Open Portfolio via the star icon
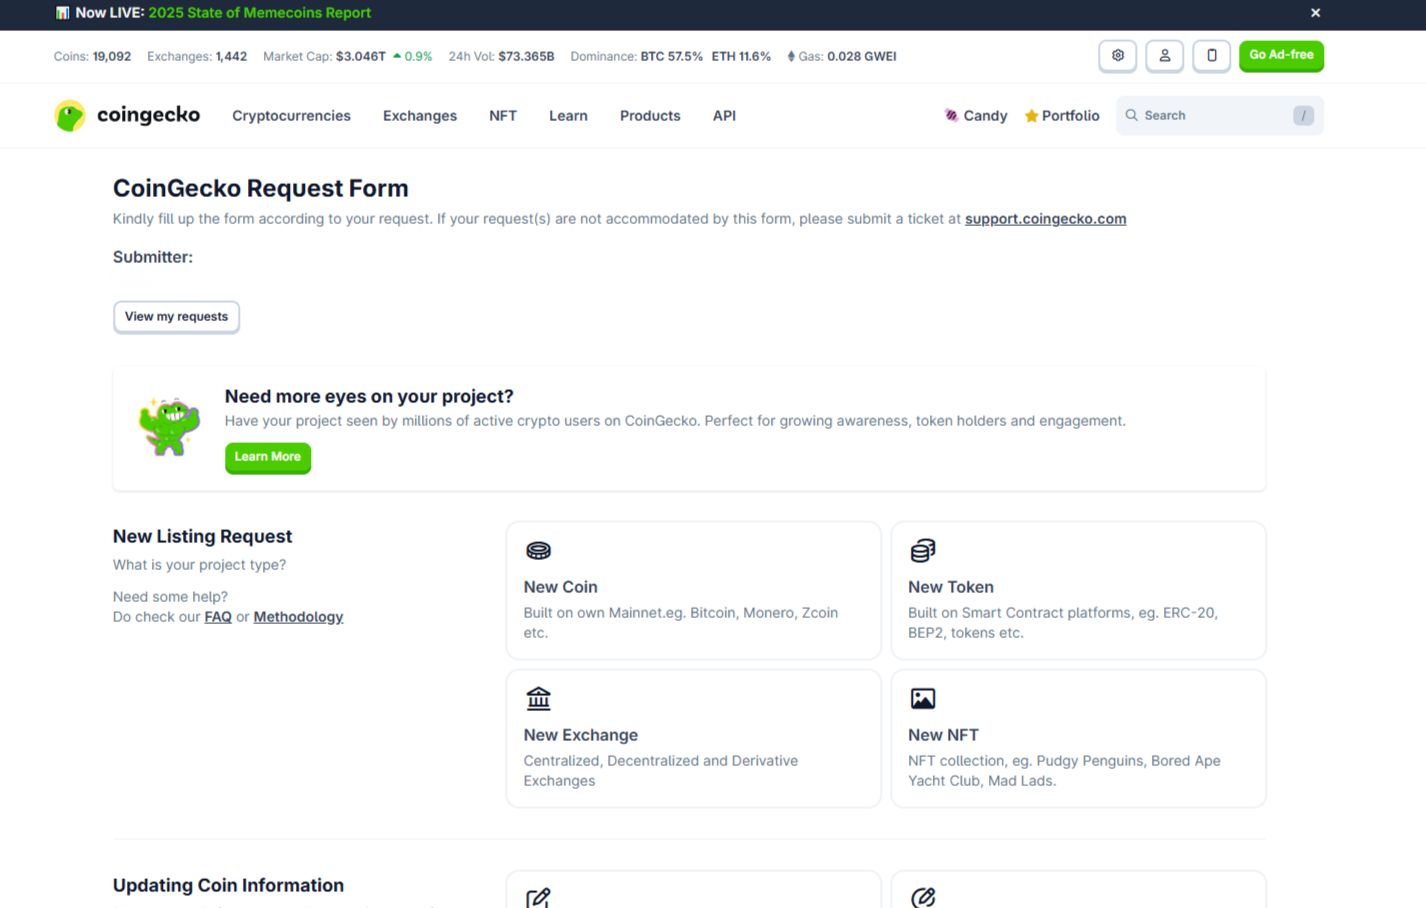 (1030, 115)
